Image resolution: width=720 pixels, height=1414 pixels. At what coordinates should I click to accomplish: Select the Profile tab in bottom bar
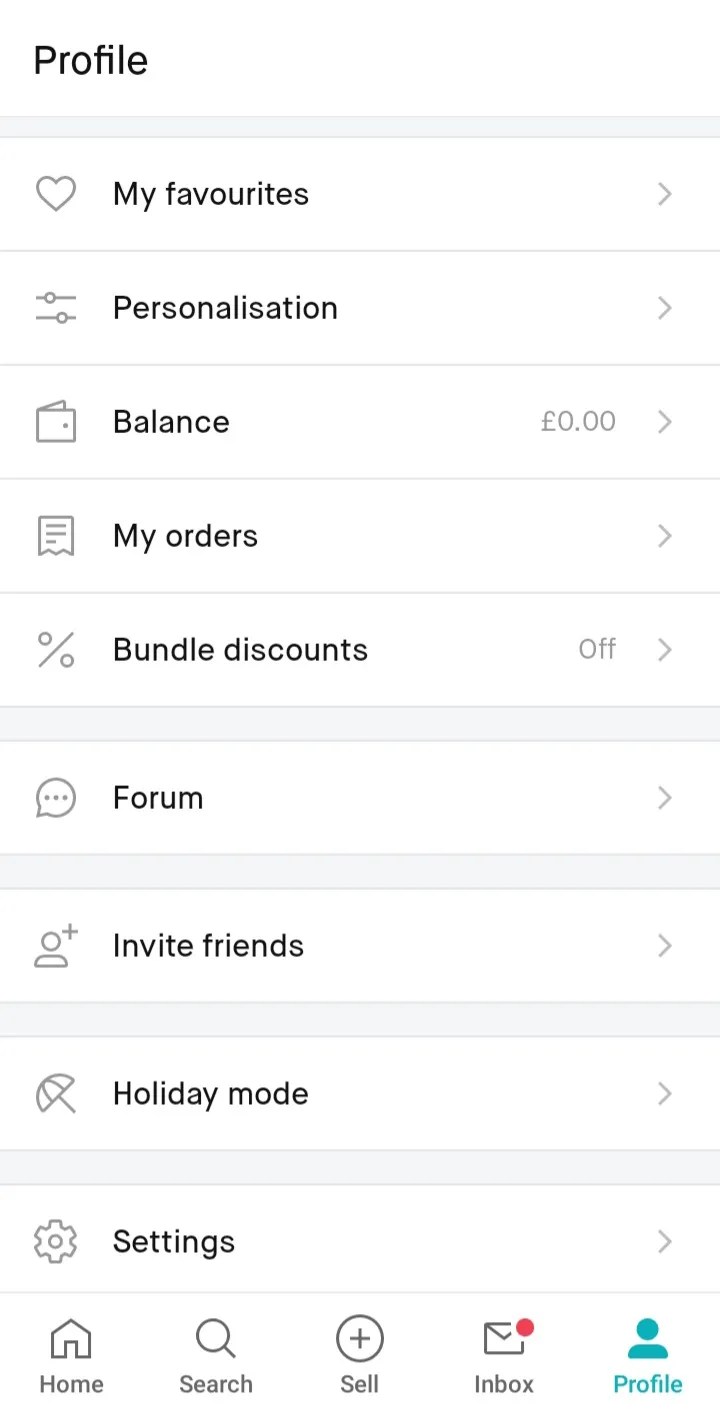(x=648, y=1356)
